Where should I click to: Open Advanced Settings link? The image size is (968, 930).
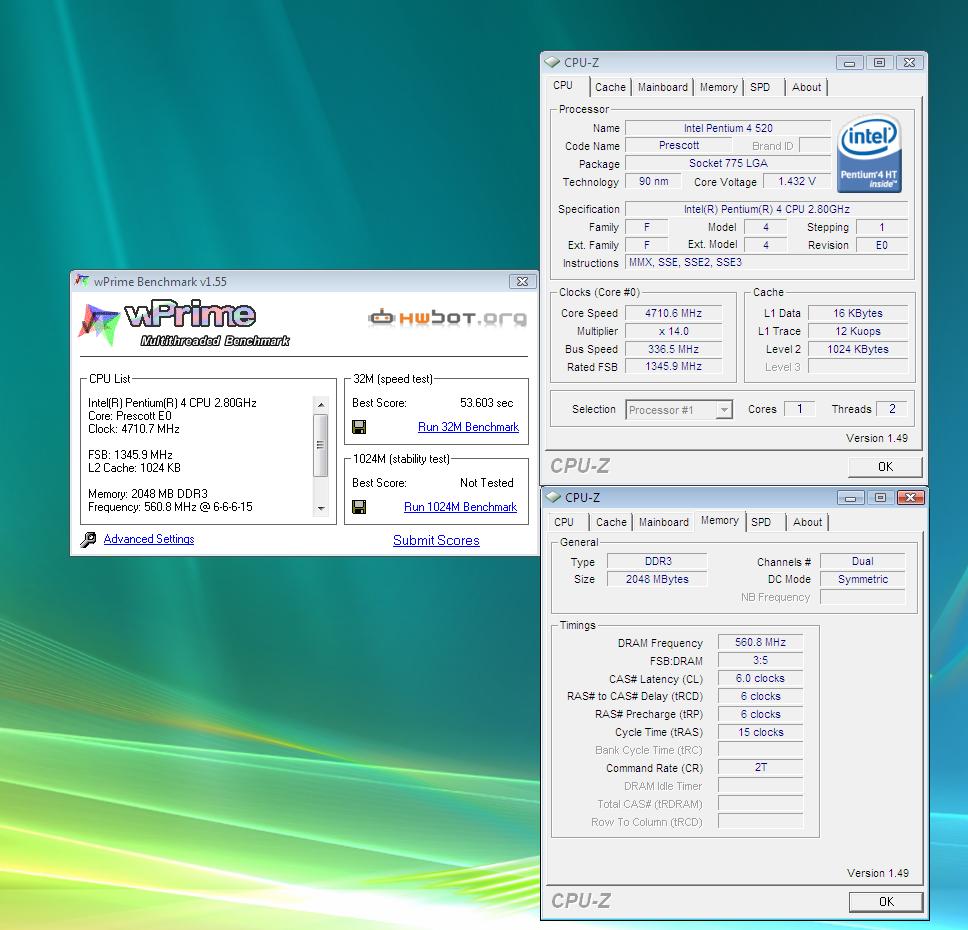point(149,539)
